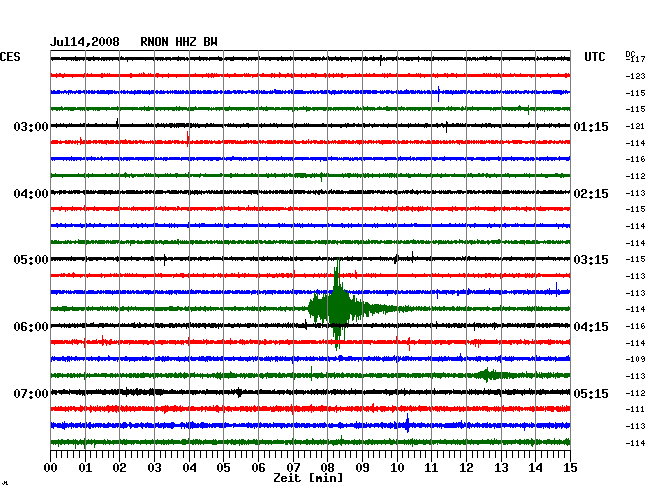
Task: Click minute label 05 on time axis
Action: (x=223, y=467)
